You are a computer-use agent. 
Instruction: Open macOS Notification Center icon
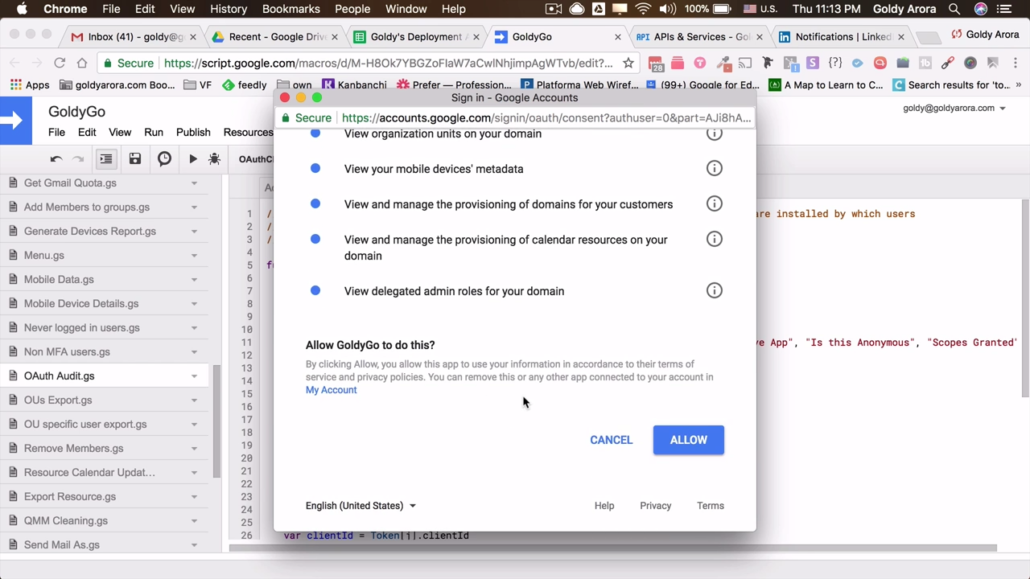(1004, 9)
